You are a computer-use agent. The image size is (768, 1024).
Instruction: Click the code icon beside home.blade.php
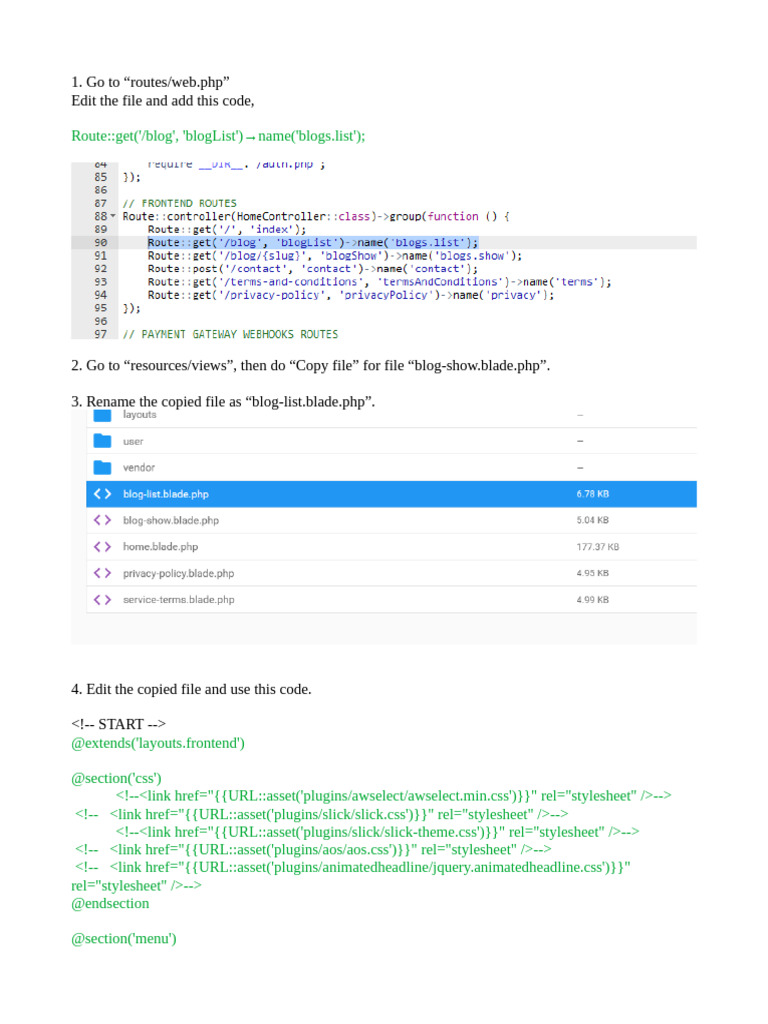103,547
